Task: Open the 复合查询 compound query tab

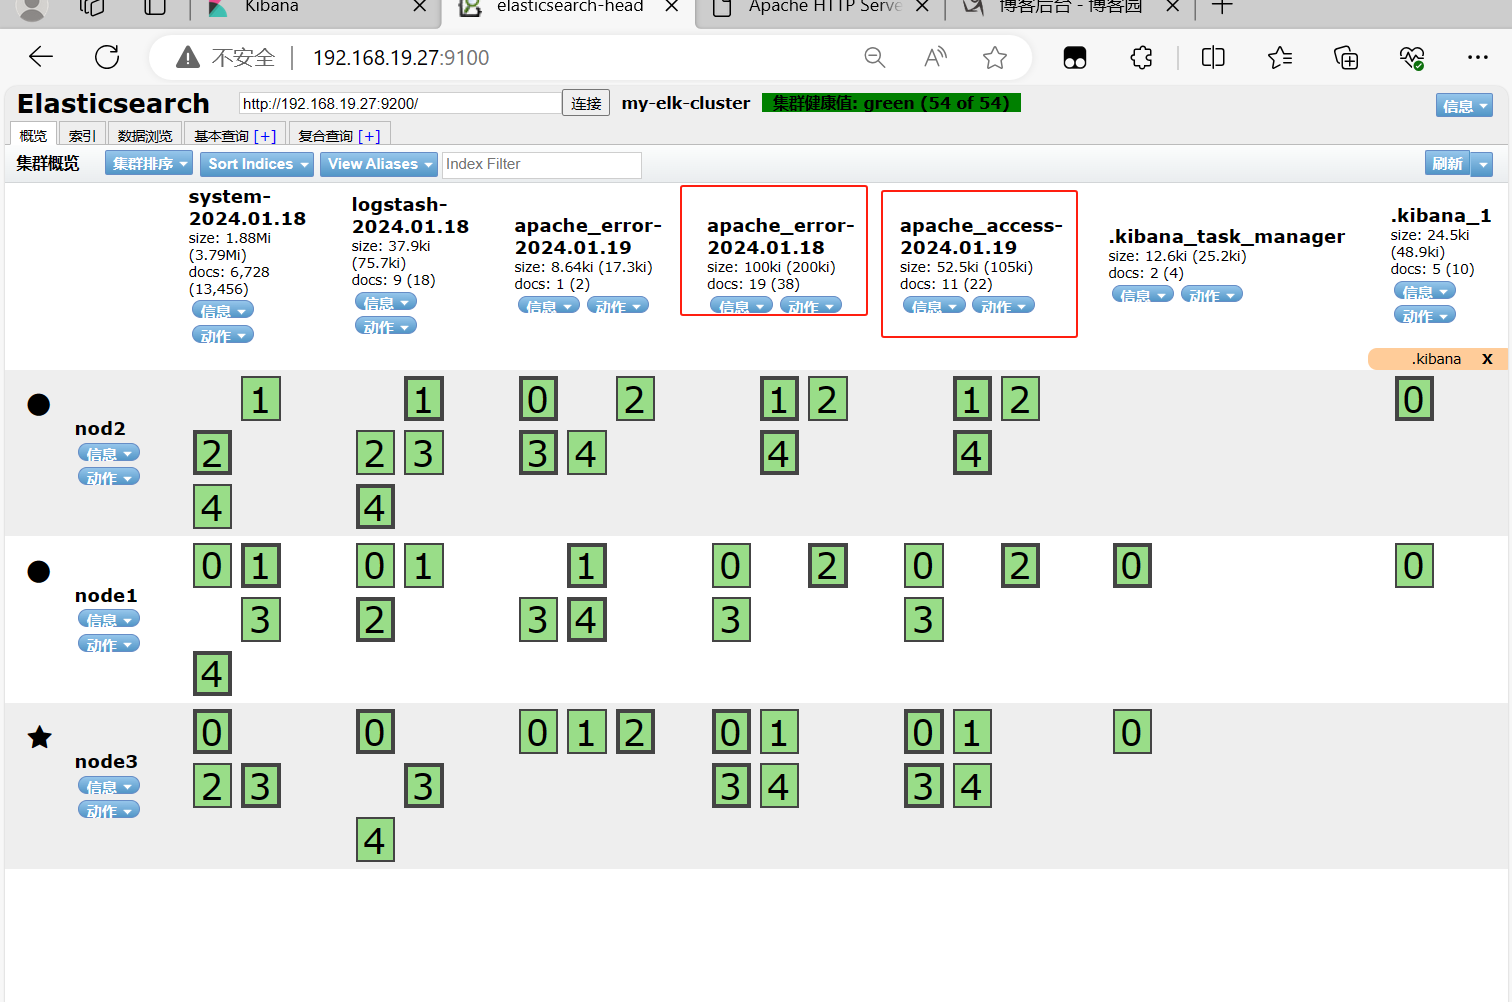Action: (x=339, y=135)
